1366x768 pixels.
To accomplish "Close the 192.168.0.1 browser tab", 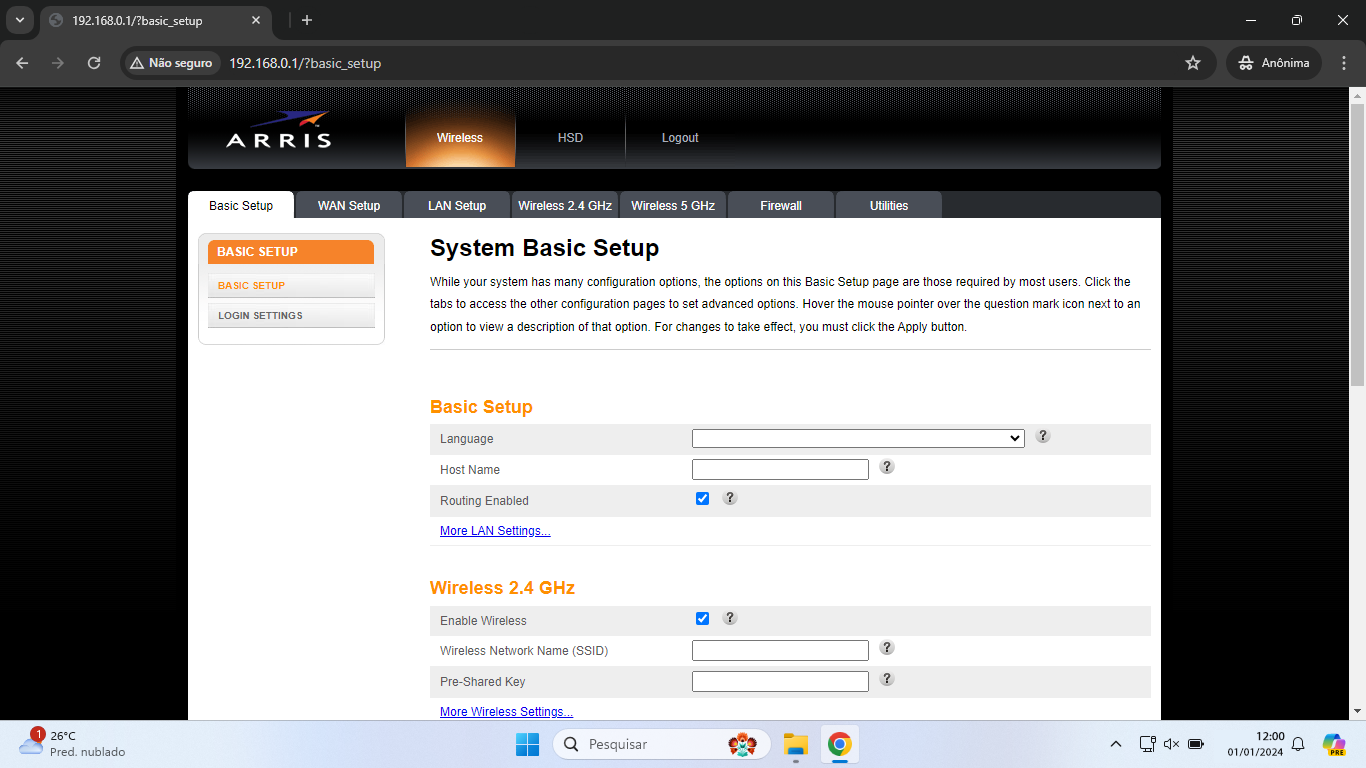I will (257, 20).
